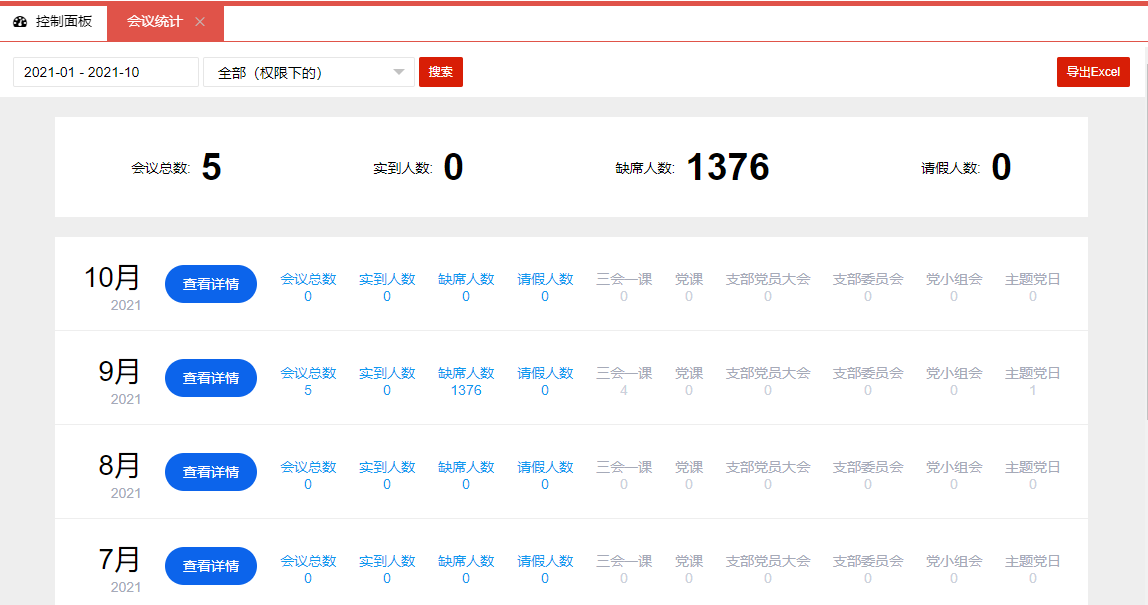Click 查看详情 for 8月
Viewport: 1148px width, 605px height.
(x=210, y=472)
